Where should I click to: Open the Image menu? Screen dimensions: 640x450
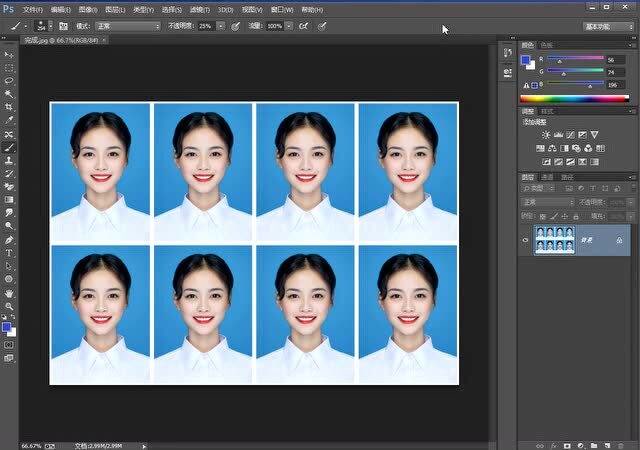[89, 8]
